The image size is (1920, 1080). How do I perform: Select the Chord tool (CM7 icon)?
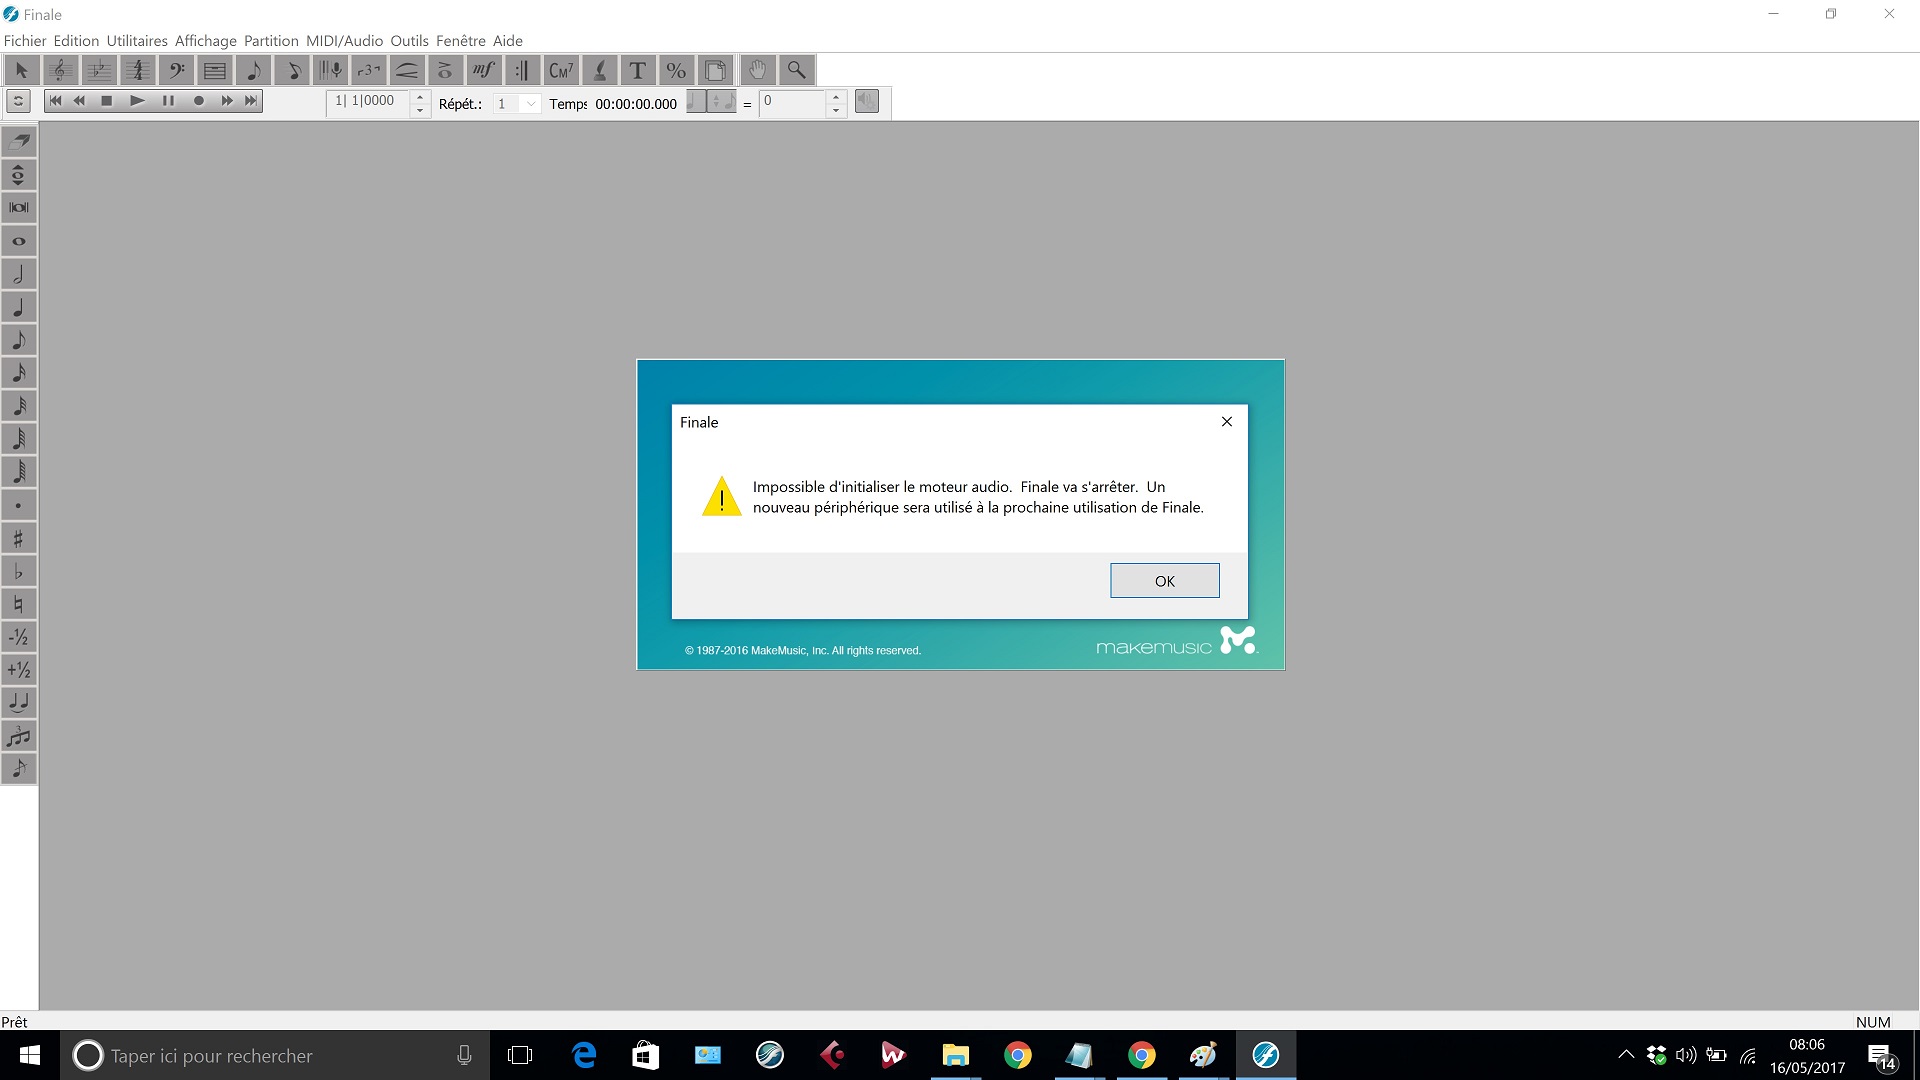[x=560, y=70]
